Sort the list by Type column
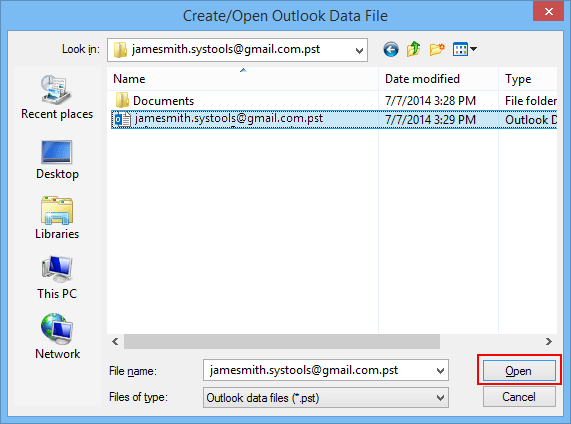Screen dimensions: 571x424 click(528, 79)
